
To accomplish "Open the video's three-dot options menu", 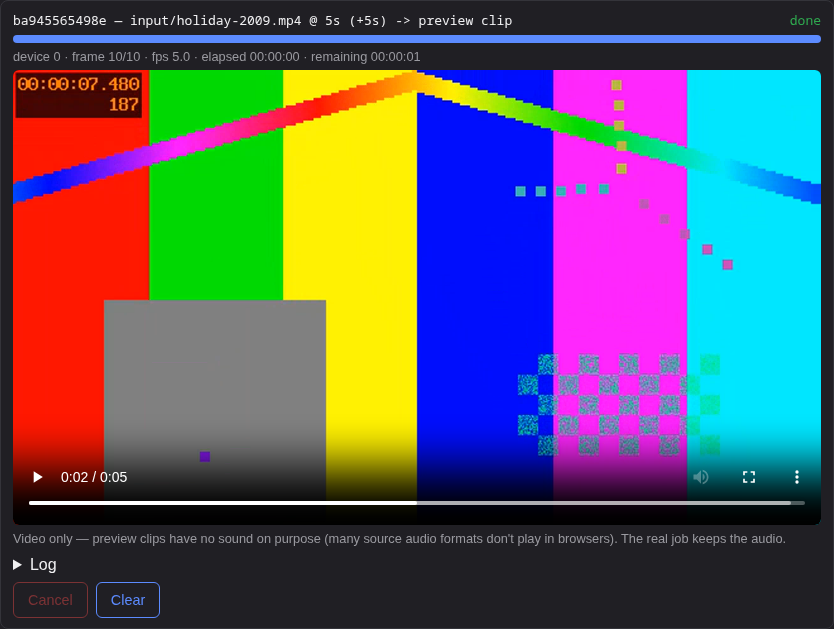I will (x=797, y=477).
